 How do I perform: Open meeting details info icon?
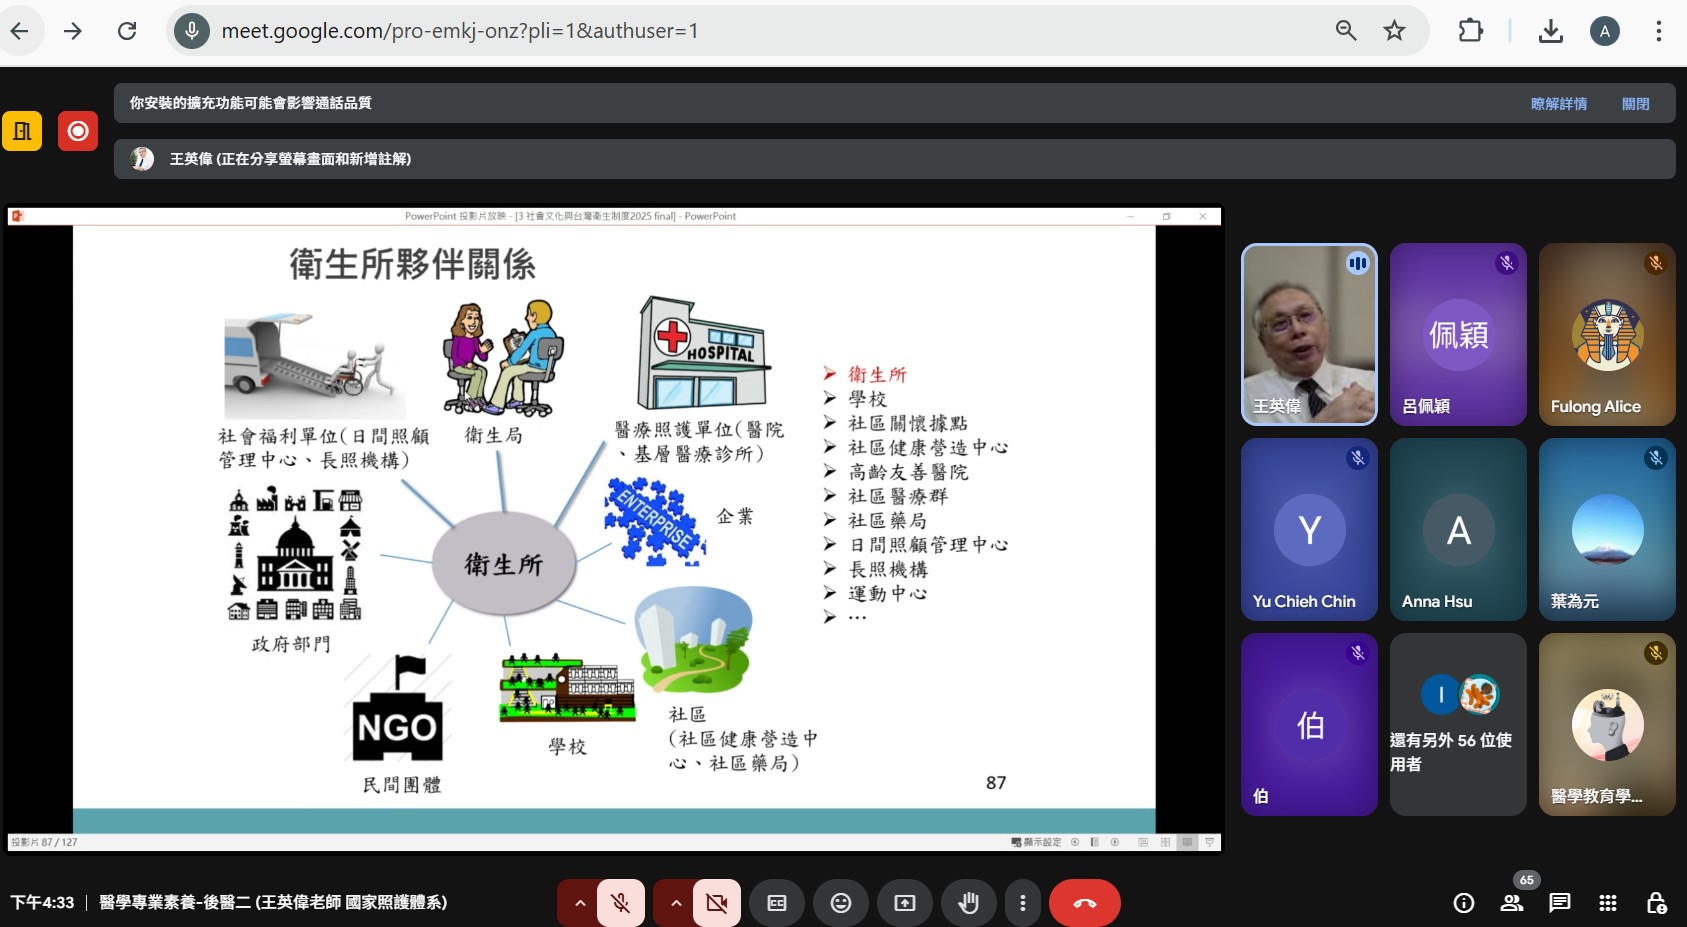[x=1464, y=903]
